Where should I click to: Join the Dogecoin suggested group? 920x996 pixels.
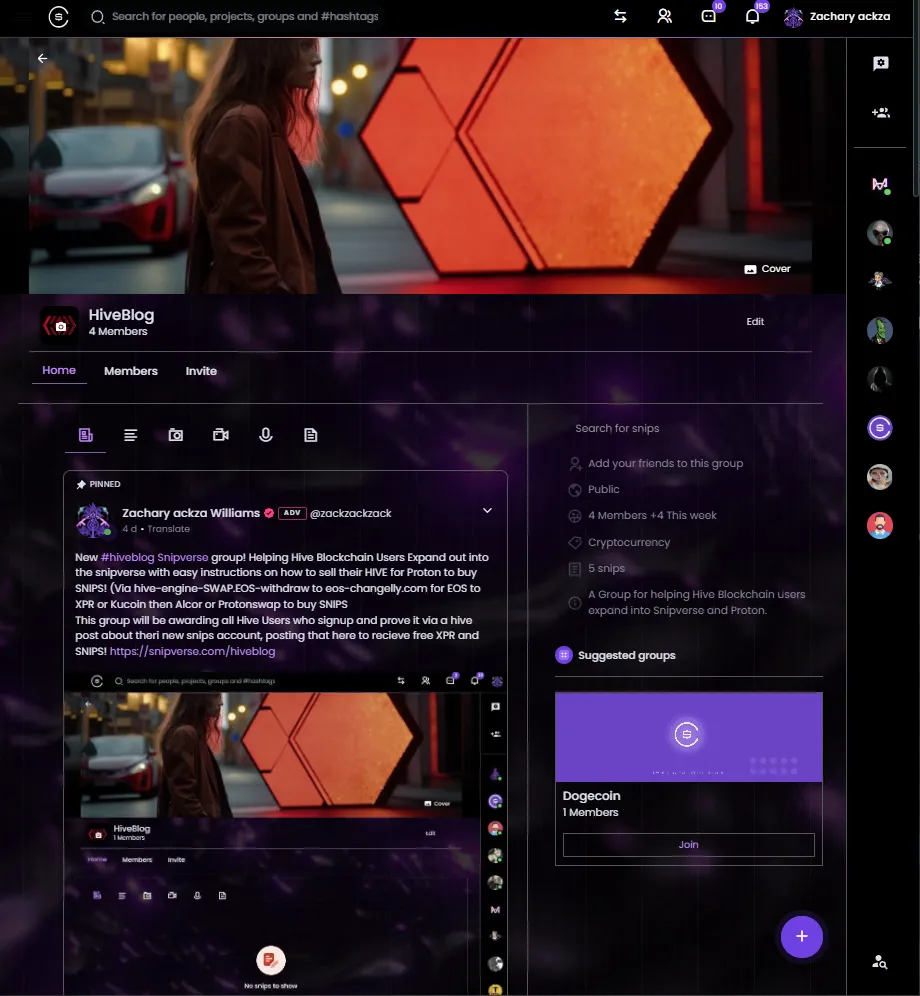tap(689, 845)
